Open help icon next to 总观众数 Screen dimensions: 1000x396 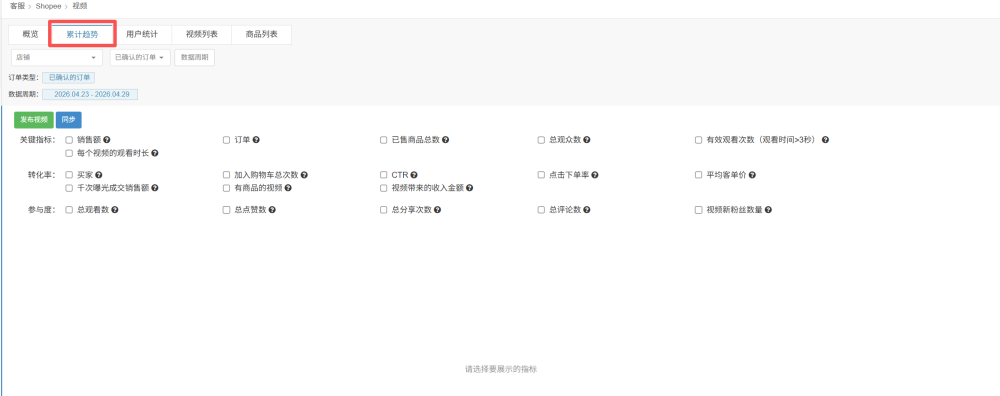pyautogui.click(x=587, y=140)
